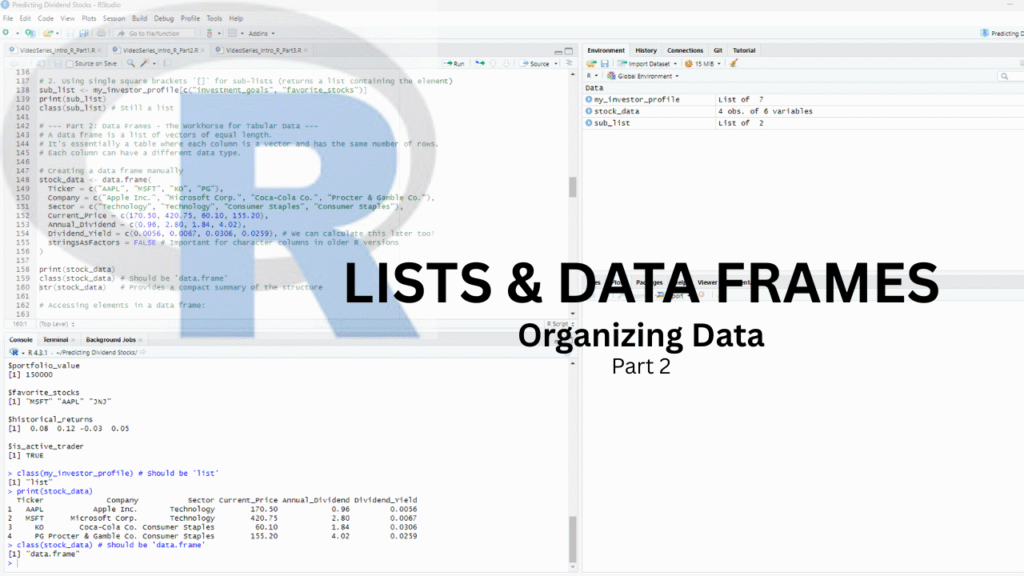Expand the stock_data object in Environment

590,111
